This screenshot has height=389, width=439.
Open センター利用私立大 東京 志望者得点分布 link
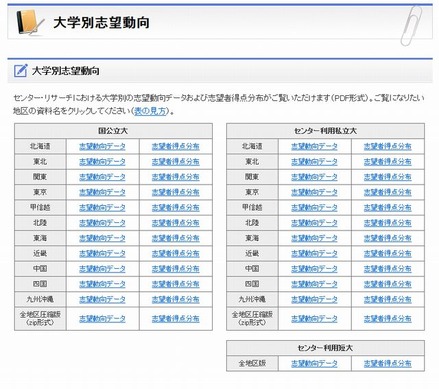[387, 192]
